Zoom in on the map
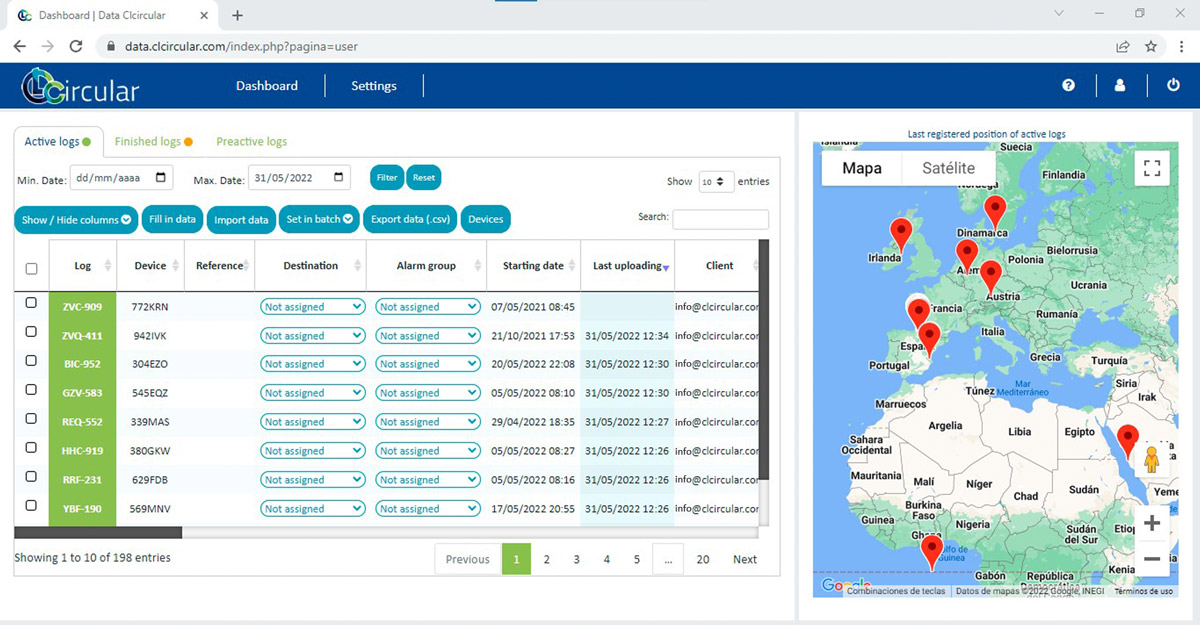 1151,521
